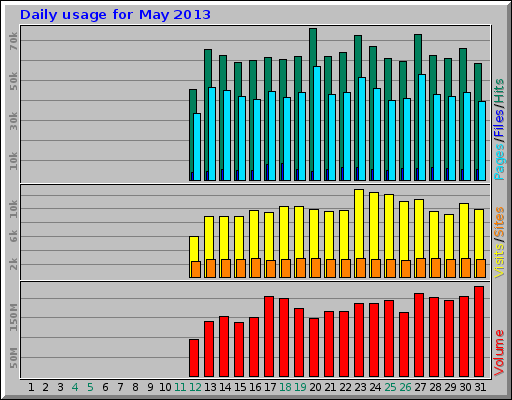Click the day 1 label on x-axis
Viewport: 512px width, 400px height.
(x=31, y=387)
